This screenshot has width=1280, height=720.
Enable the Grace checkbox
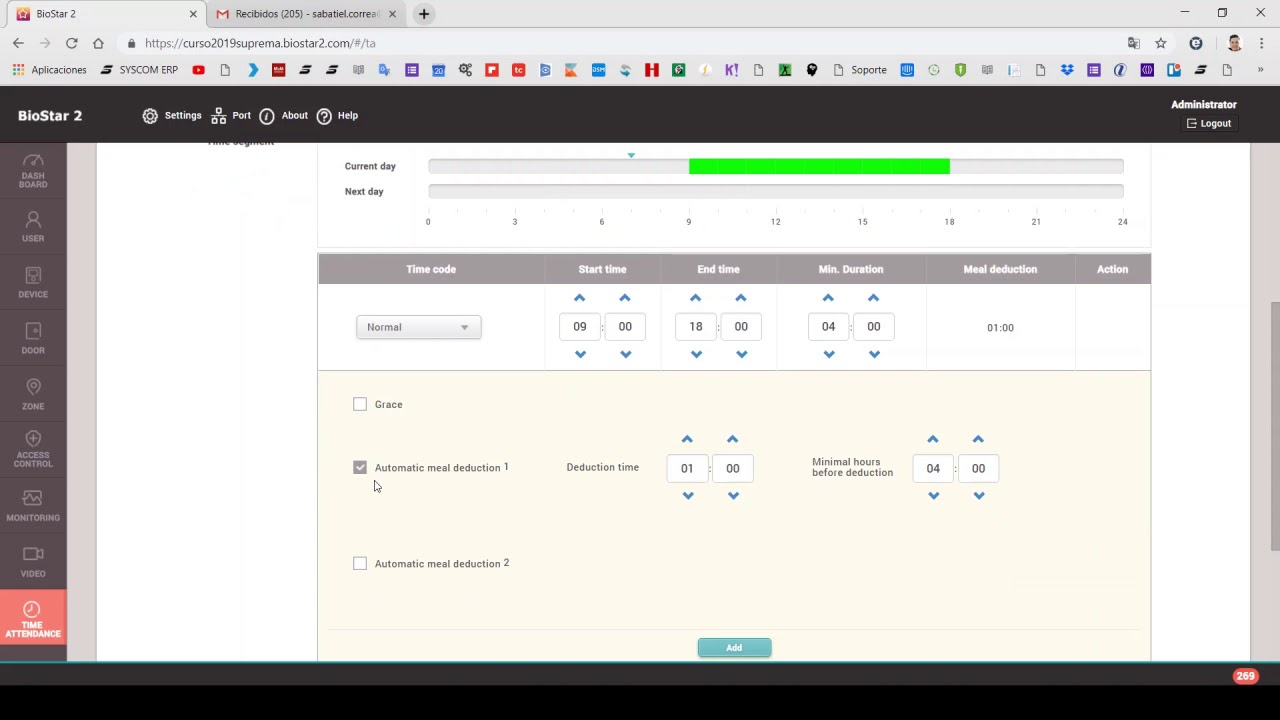point(360,404)
